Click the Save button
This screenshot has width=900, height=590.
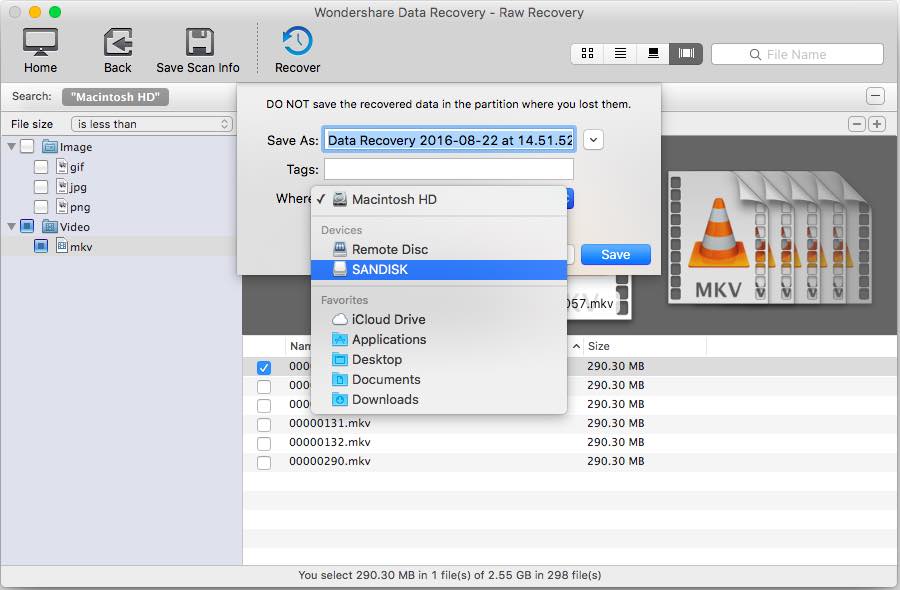(x=615, y=254)
